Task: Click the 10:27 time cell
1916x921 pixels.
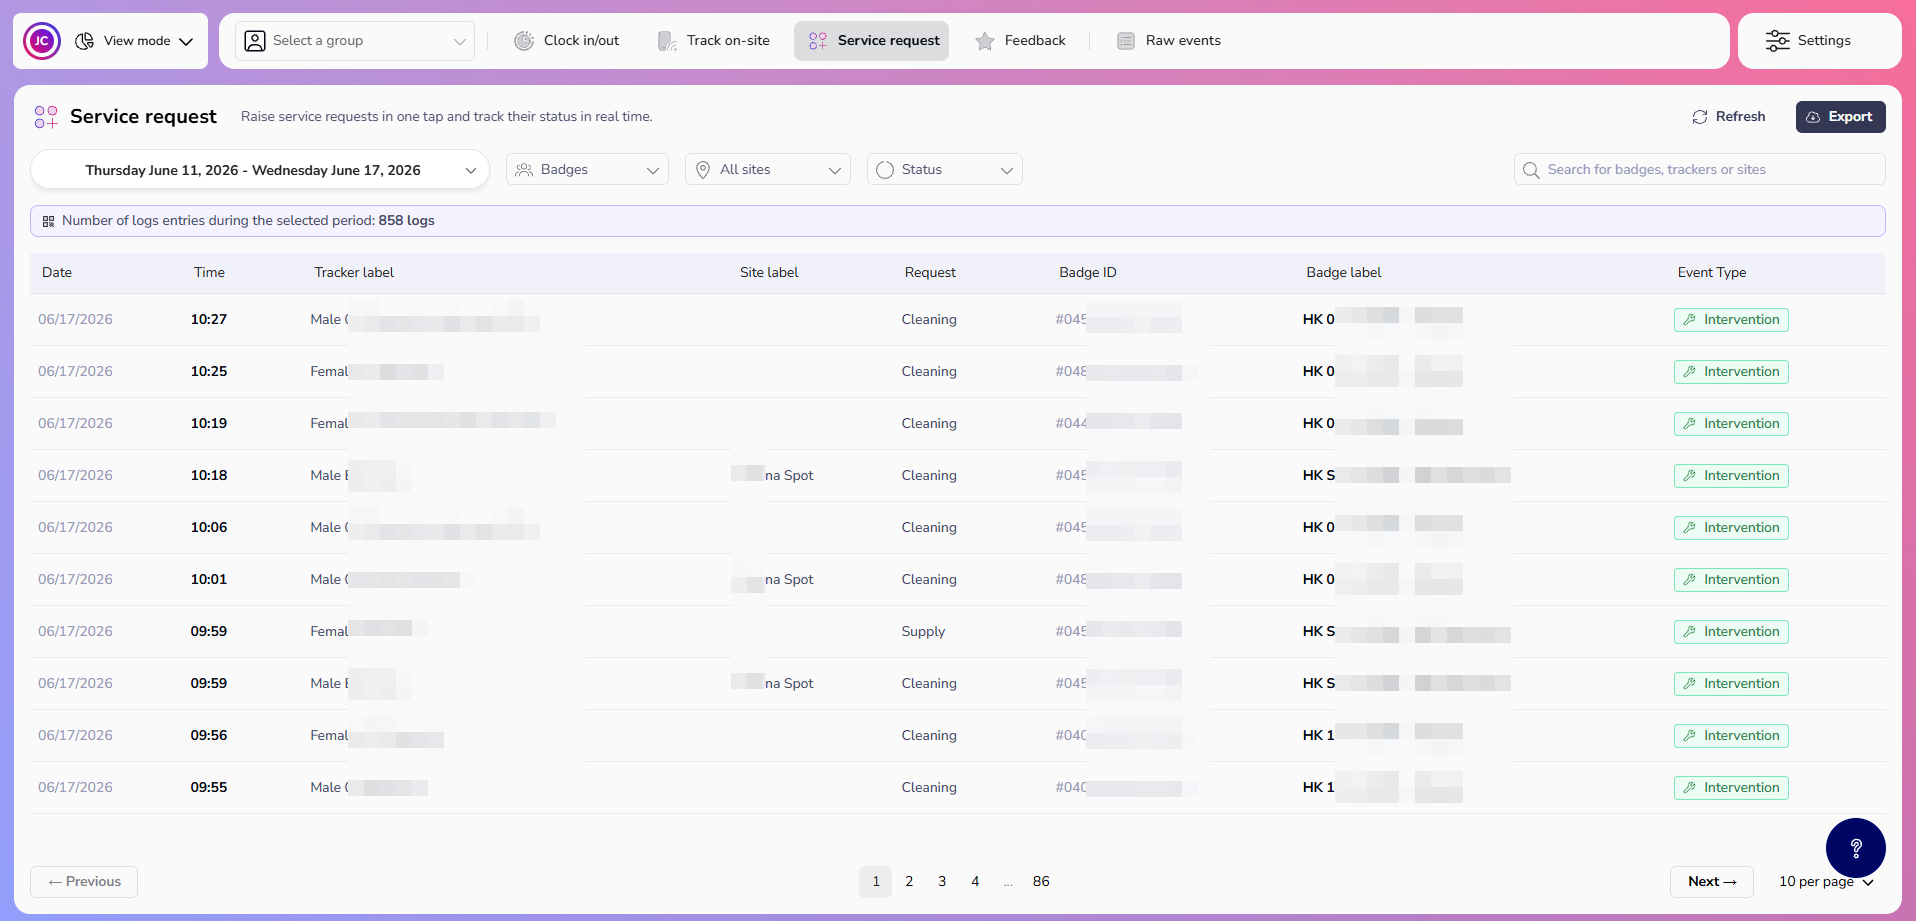Action: (x=209, y=320)
